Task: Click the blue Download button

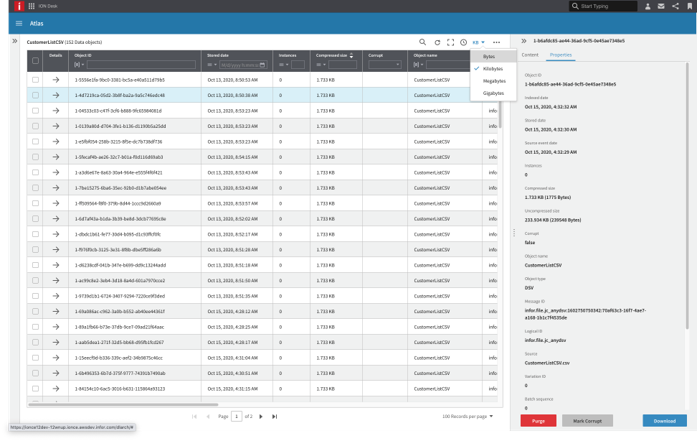Action: (x=664, y=421)
